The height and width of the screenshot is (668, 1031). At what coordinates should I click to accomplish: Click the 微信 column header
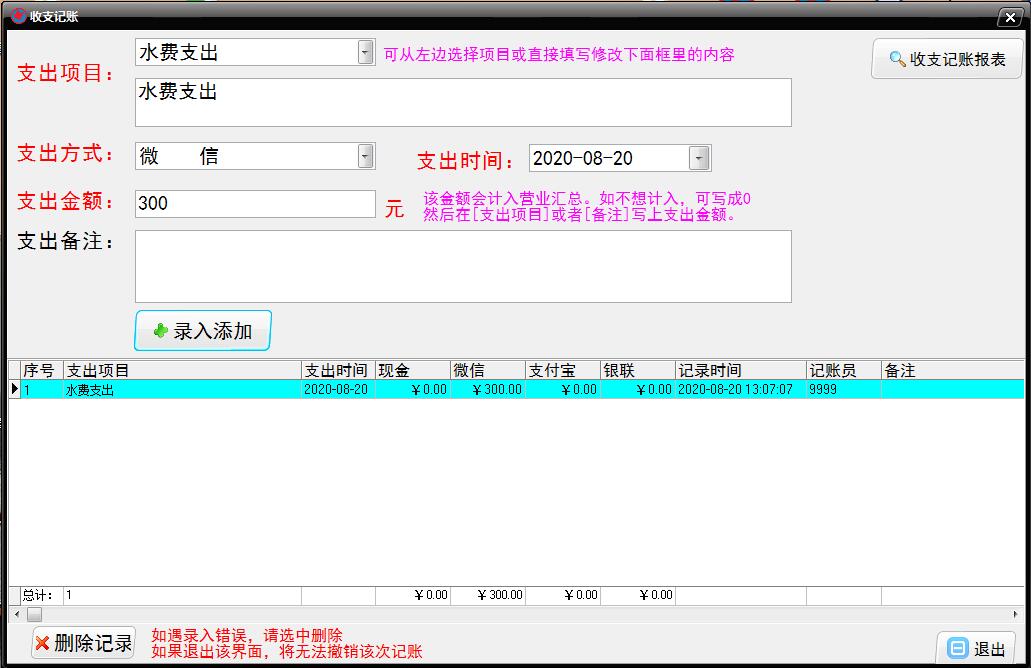coord(487,371)
